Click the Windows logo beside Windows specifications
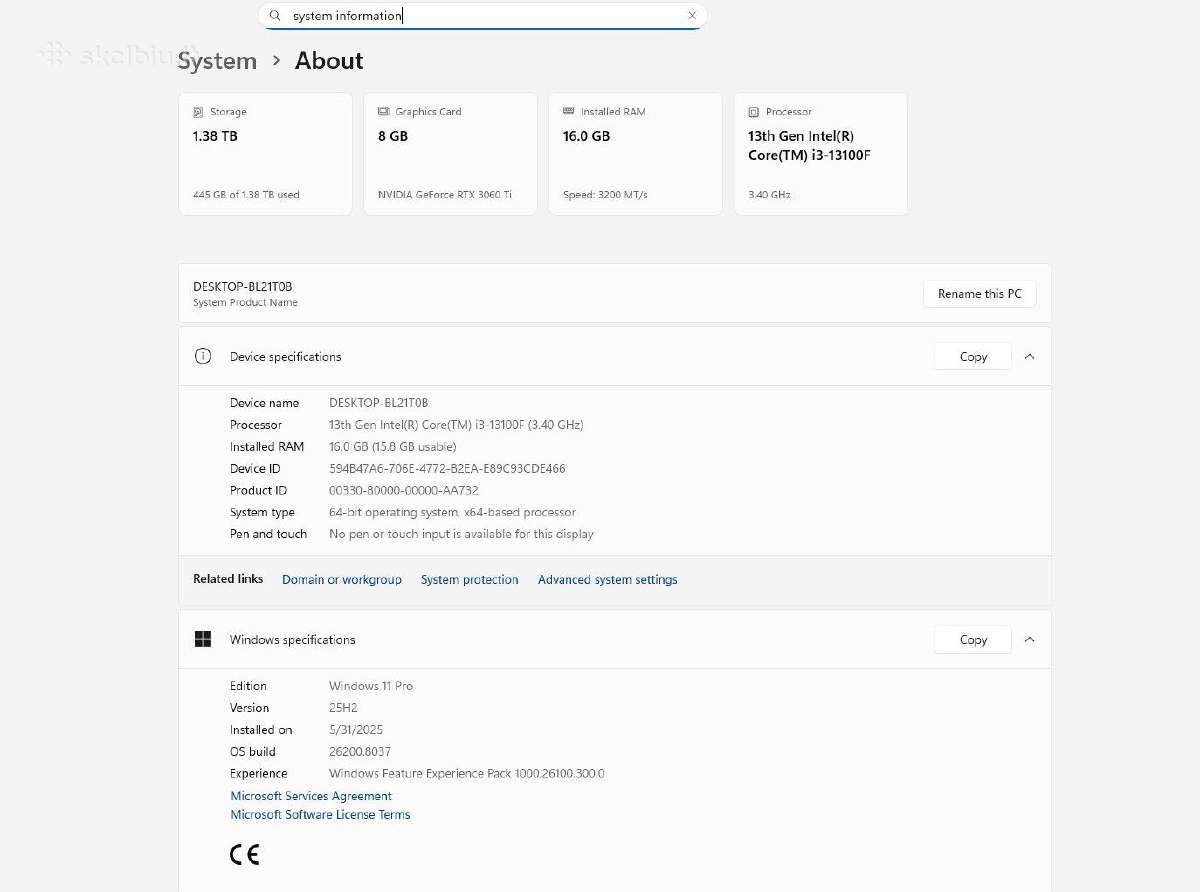 click(x=203, y=639)
